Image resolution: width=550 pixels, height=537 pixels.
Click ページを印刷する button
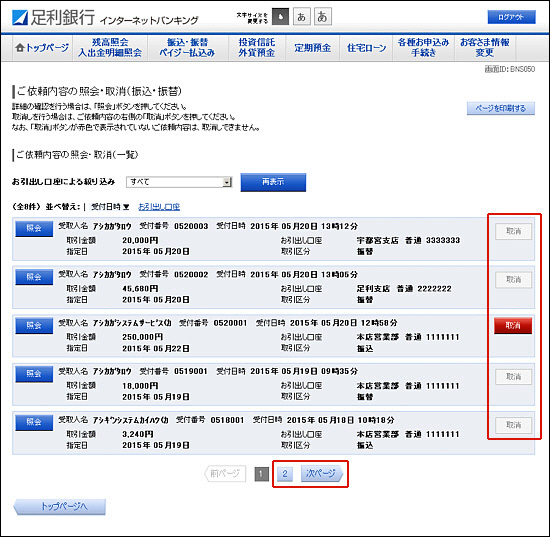click(x=501, y=108)
